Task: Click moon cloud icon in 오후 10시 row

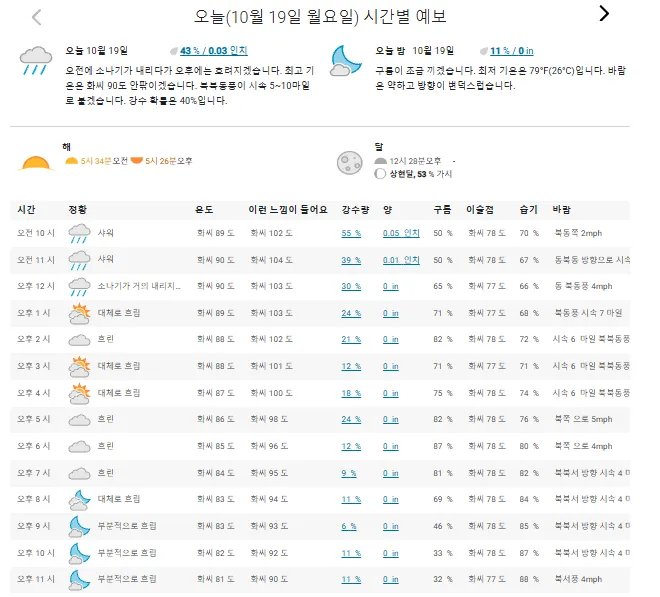Action: point(80,554)
